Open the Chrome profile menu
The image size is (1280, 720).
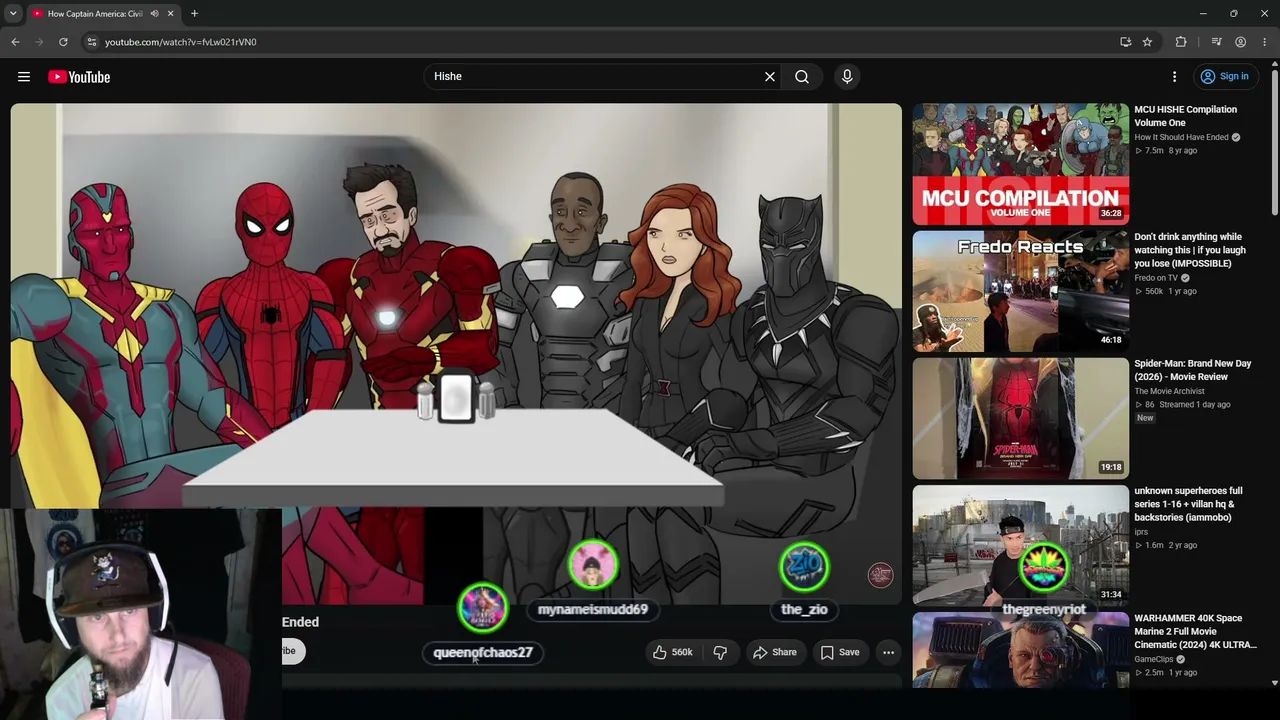(1240, 42)
